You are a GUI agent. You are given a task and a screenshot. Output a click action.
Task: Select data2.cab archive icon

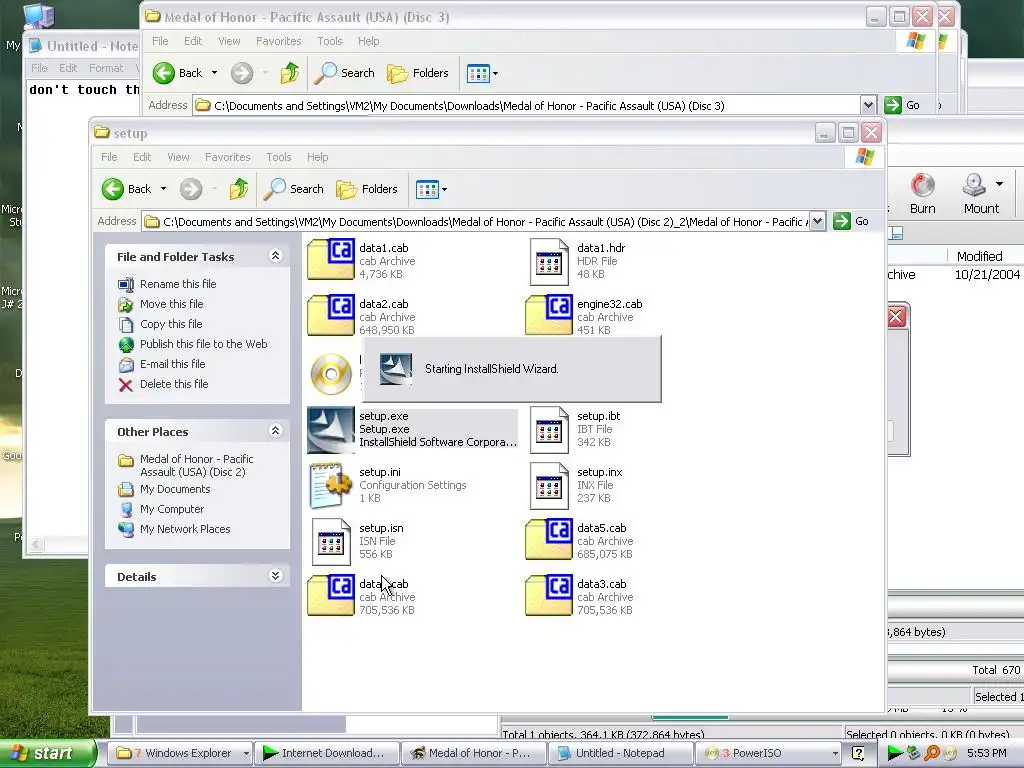click(331, 315)
